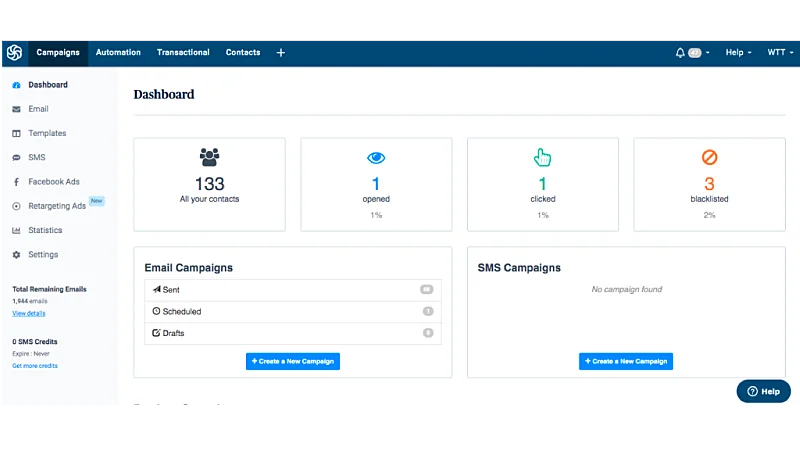Click the plus icon in top navigation
Image resolution: width=800 pixels, height=450 pixels.
click(281, 53)
